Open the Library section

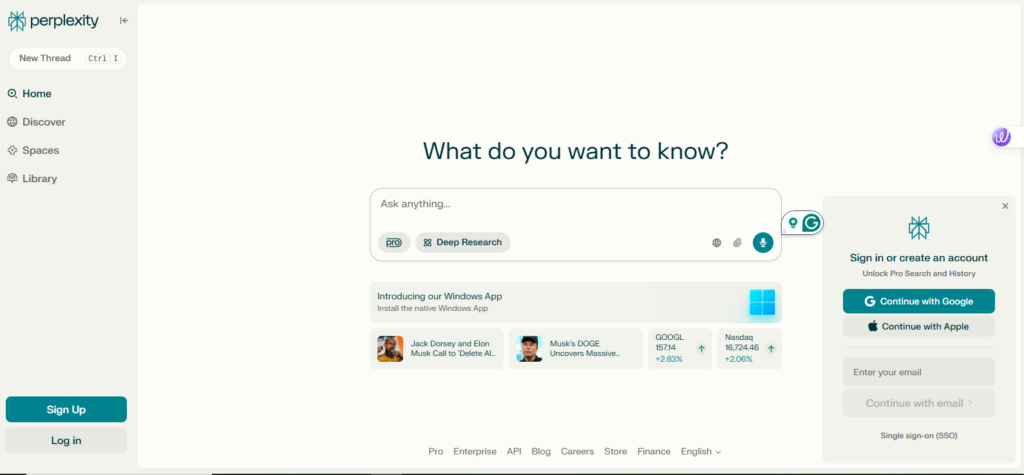pyautogui.click(x=39, y=178)
